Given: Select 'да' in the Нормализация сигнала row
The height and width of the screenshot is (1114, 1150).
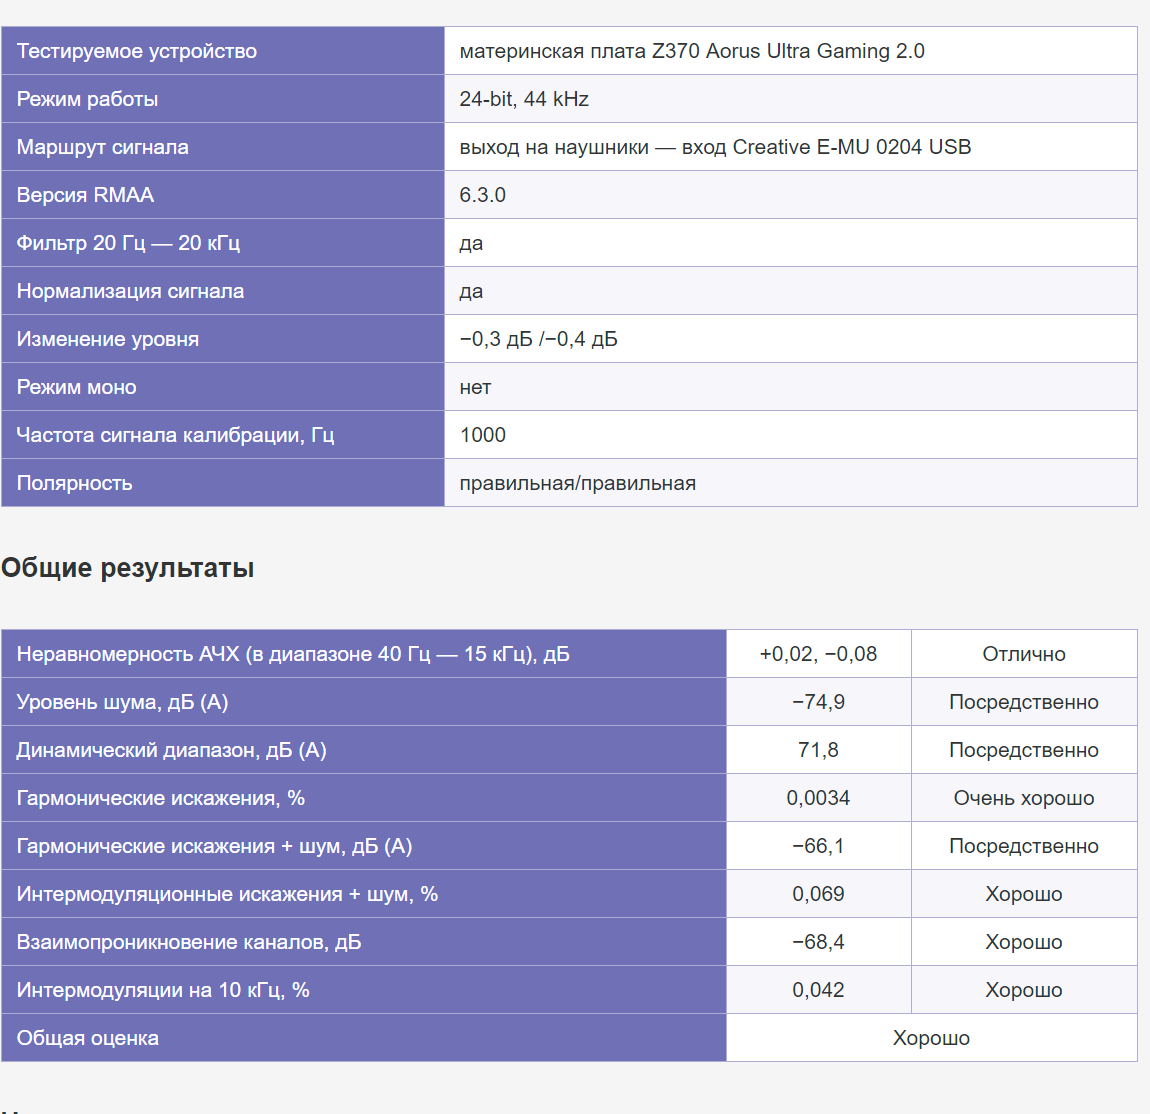Looking at the screenshot, I should (x=471, y=291).
